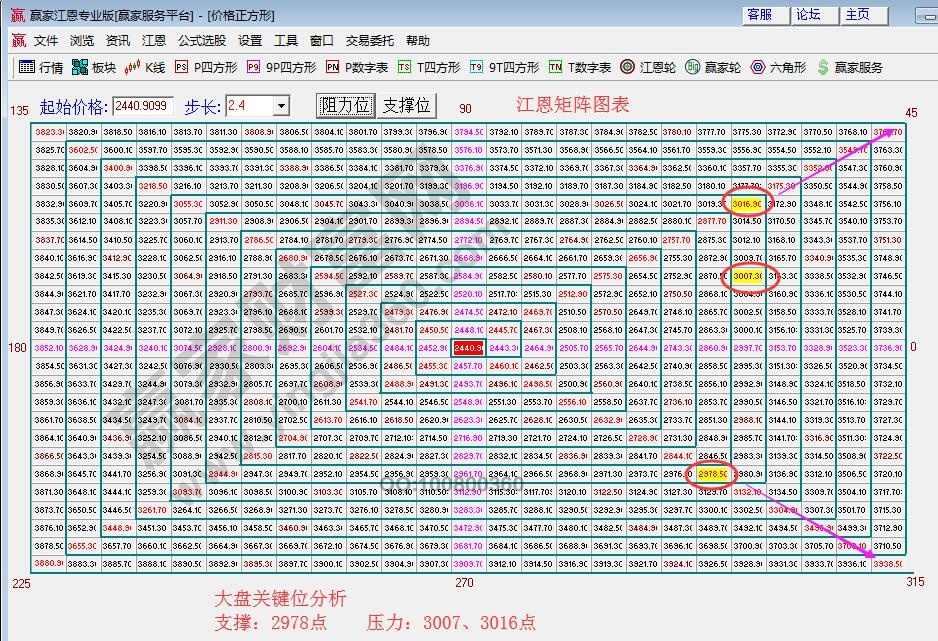Enable the 阻力位 resistance mode

click(x=344, y=105)
